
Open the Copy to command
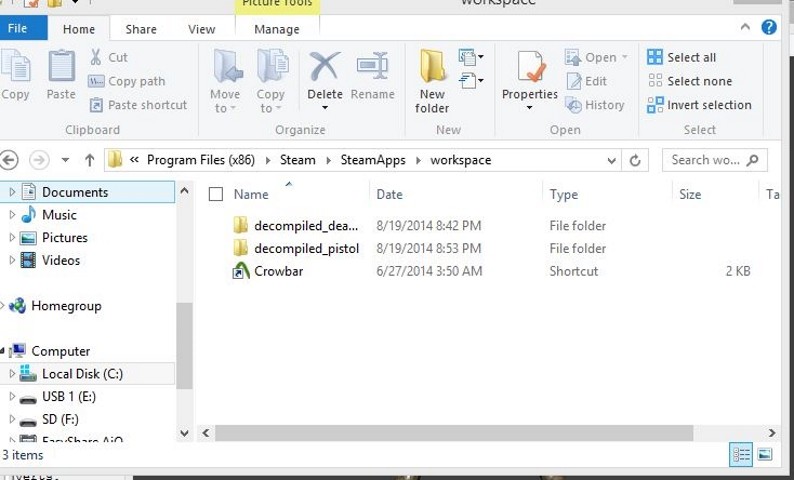(x=271, y=81)
